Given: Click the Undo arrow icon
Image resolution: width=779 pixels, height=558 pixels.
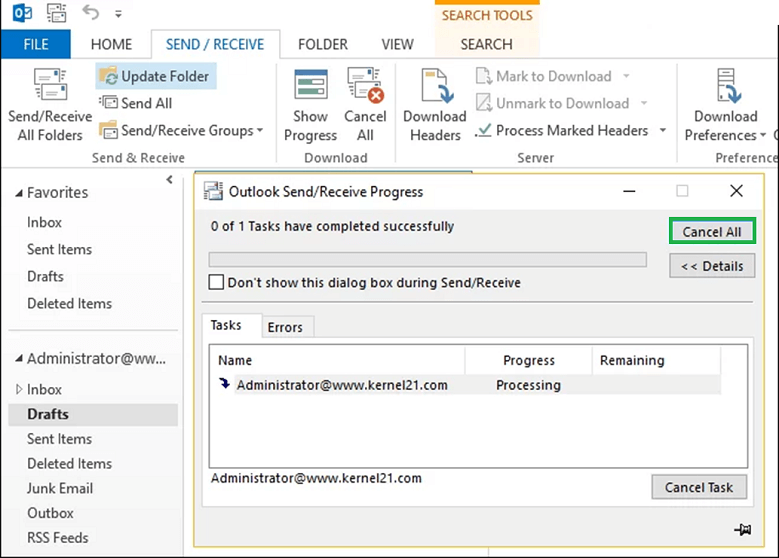Looking at the screenshot, I should 91,12.
